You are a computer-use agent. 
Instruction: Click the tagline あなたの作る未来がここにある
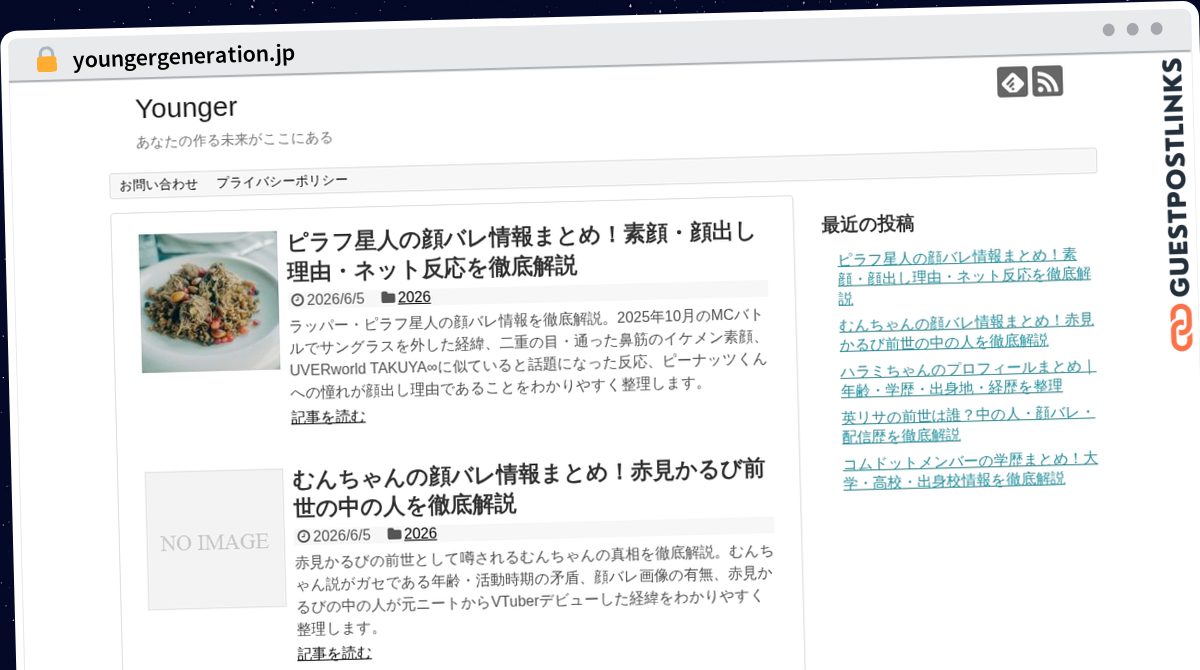(234, 139)
